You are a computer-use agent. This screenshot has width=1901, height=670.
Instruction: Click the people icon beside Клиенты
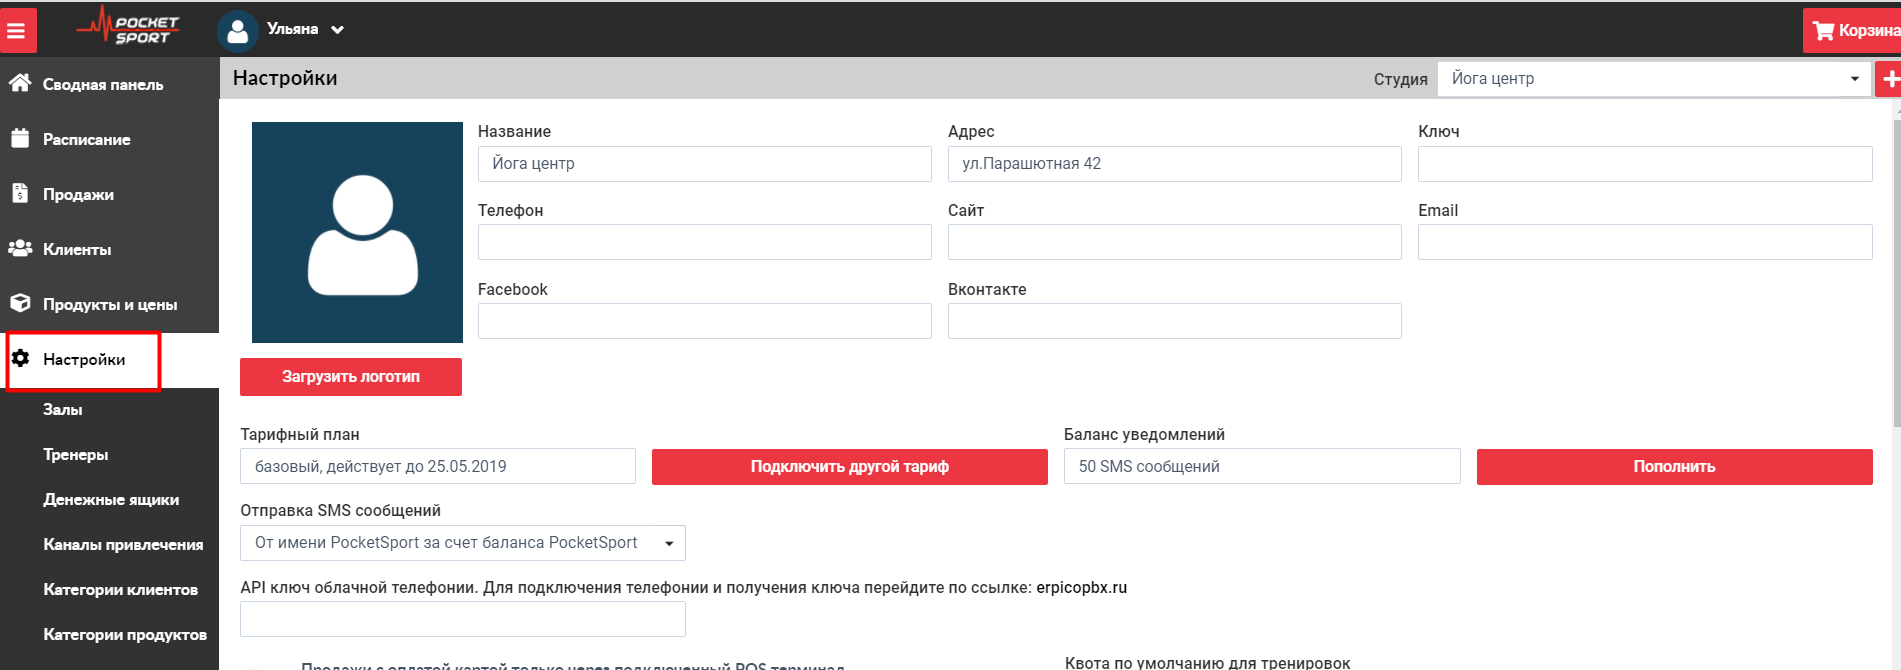pos(20,249)
